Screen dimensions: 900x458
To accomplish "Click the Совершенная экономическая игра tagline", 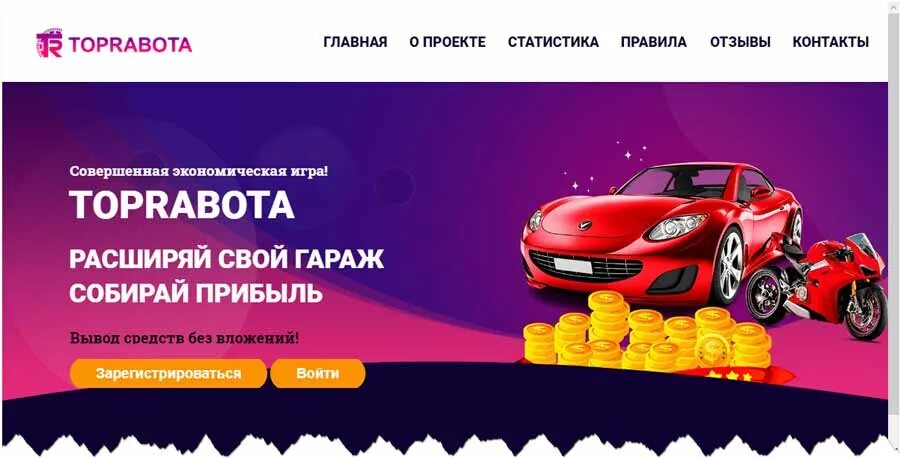I will click(x=199, y=171).
